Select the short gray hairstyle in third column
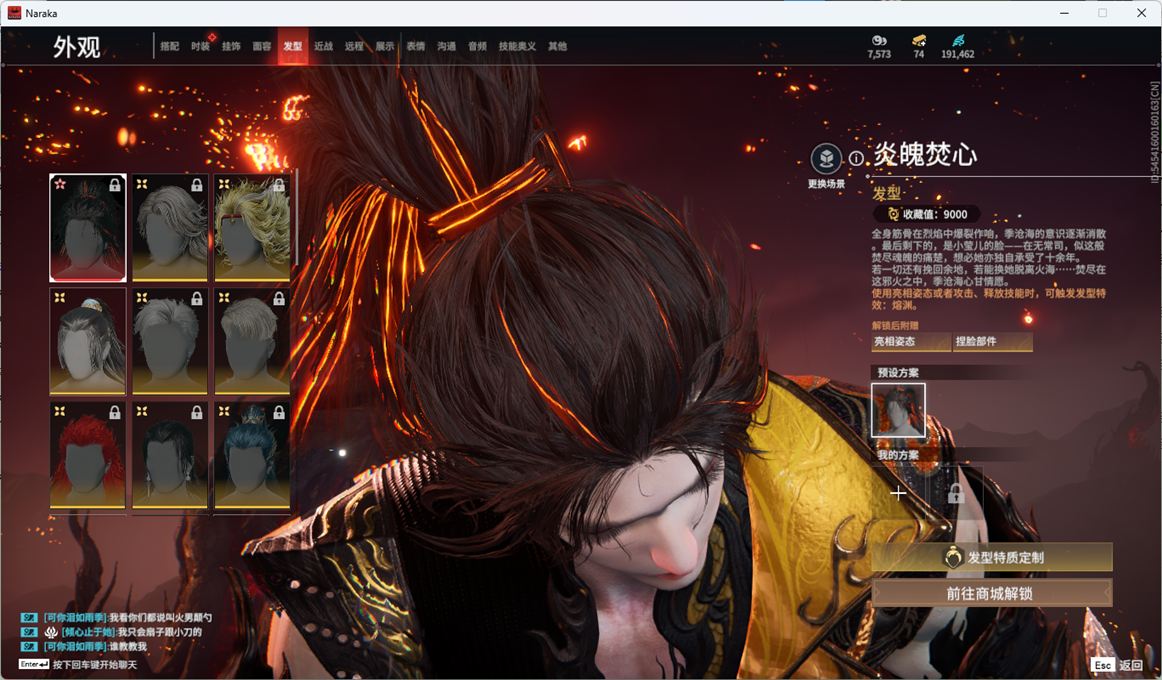1162x680 pixels. 252,341
